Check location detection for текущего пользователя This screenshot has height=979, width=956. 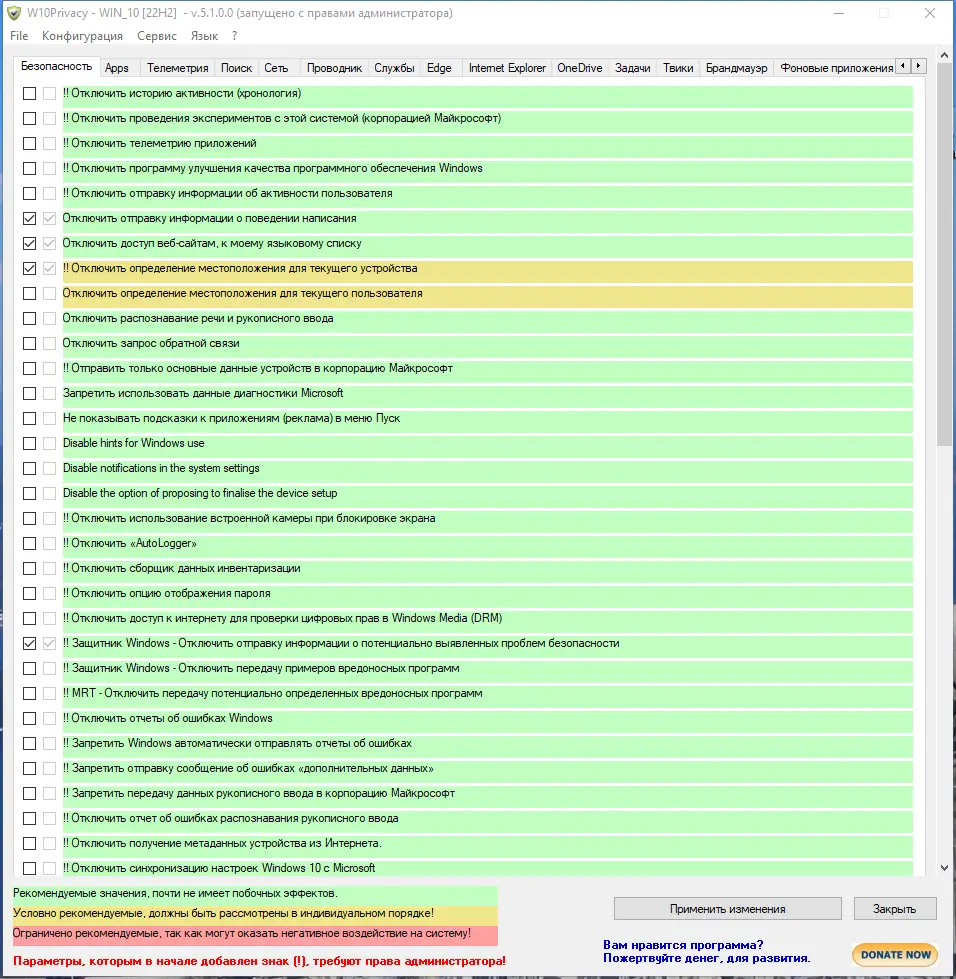(29, 293)
